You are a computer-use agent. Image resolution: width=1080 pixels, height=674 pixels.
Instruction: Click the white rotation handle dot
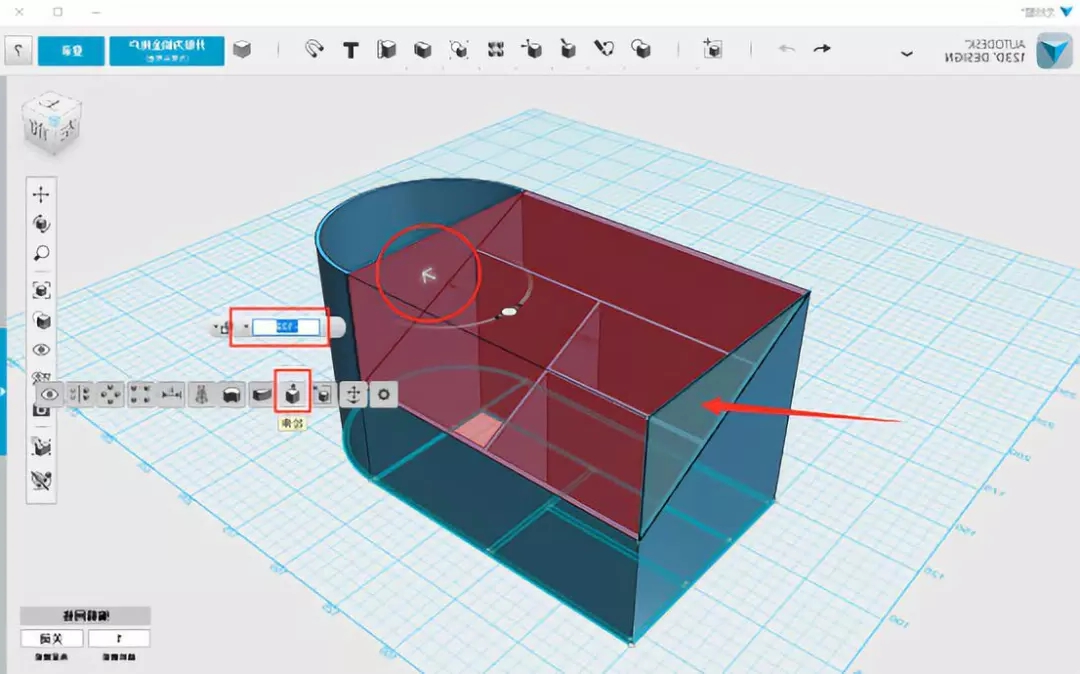pyautogui.click(x=509, y=312)
